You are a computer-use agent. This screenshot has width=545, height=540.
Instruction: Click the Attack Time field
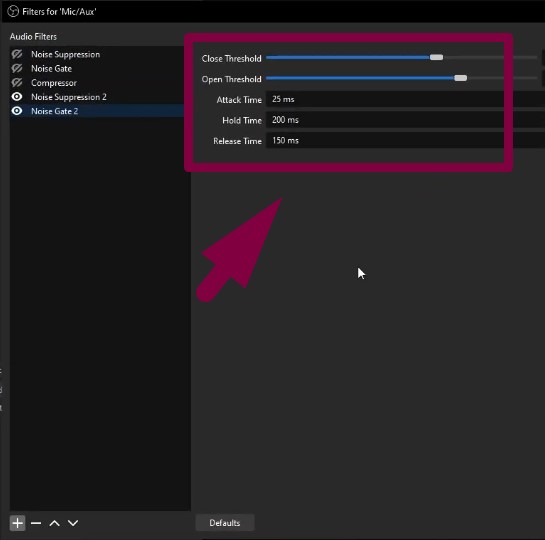[405, 99]
